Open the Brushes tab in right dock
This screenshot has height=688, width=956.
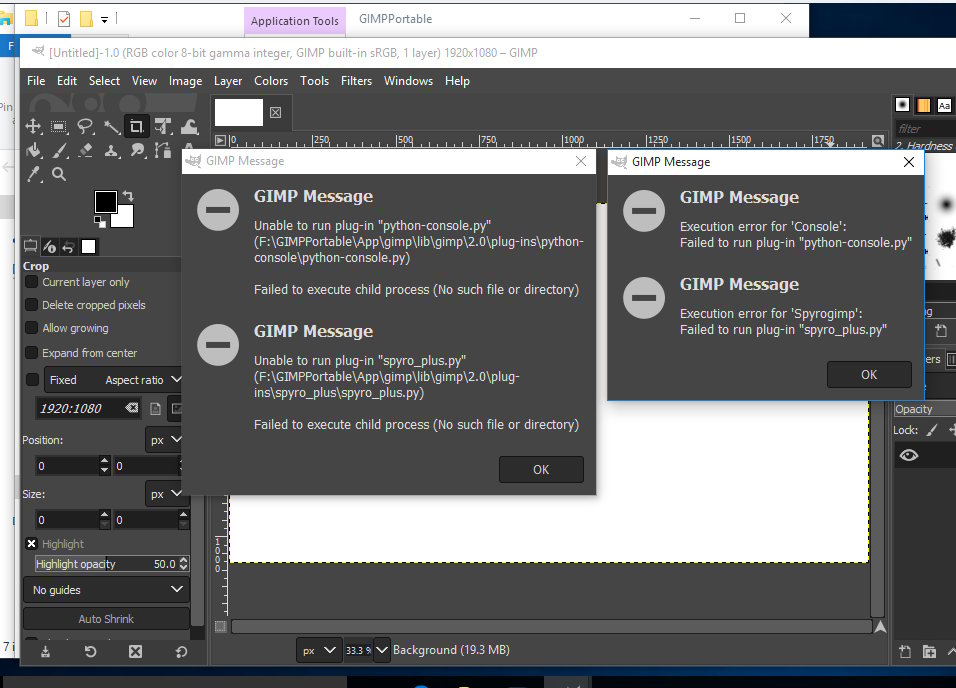pyautogui.click(x=902, y=105)
